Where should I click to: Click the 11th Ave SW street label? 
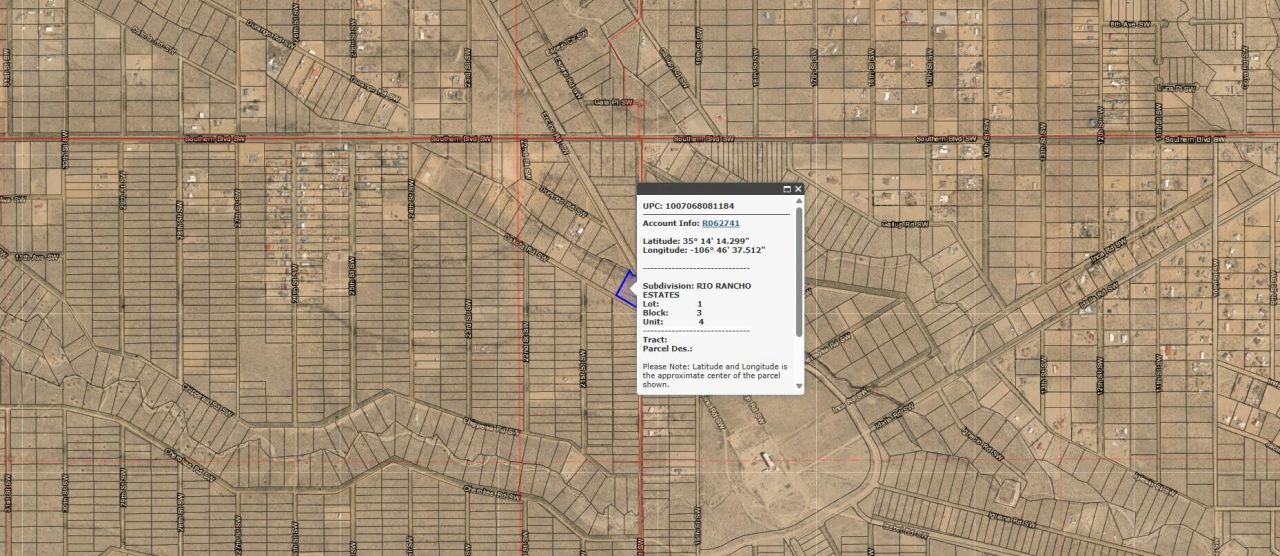tap(38, 257)
